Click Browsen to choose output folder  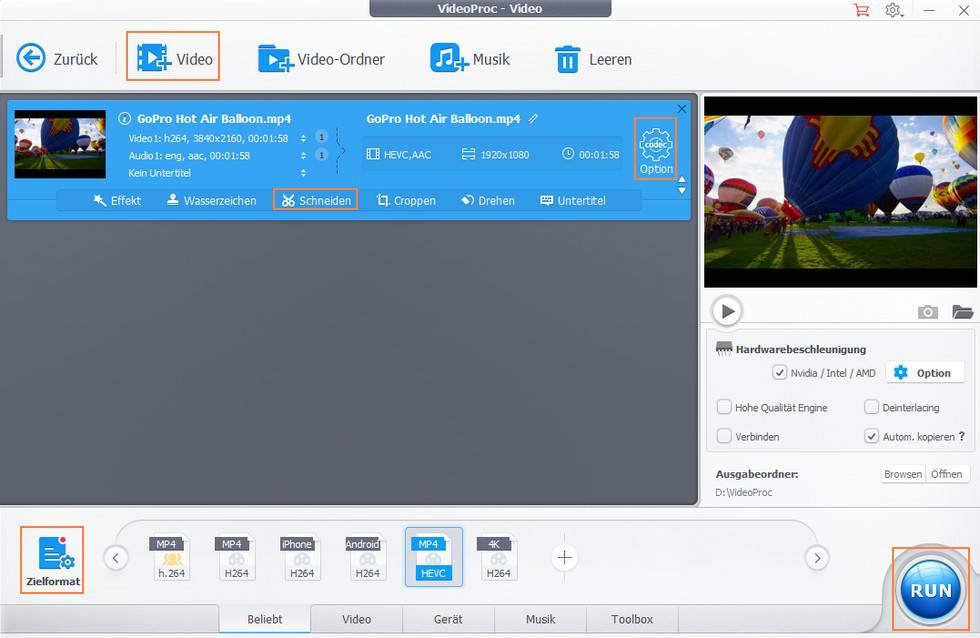902,474
